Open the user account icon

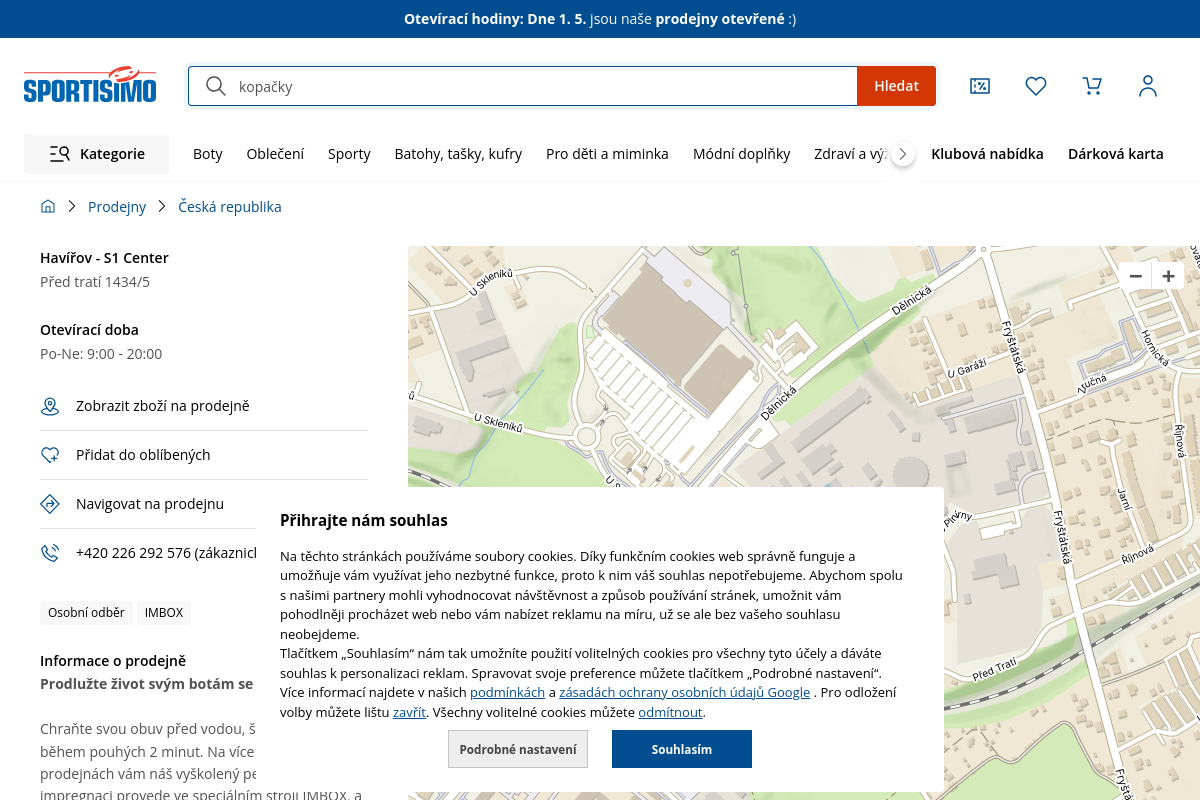[1148, 86]
